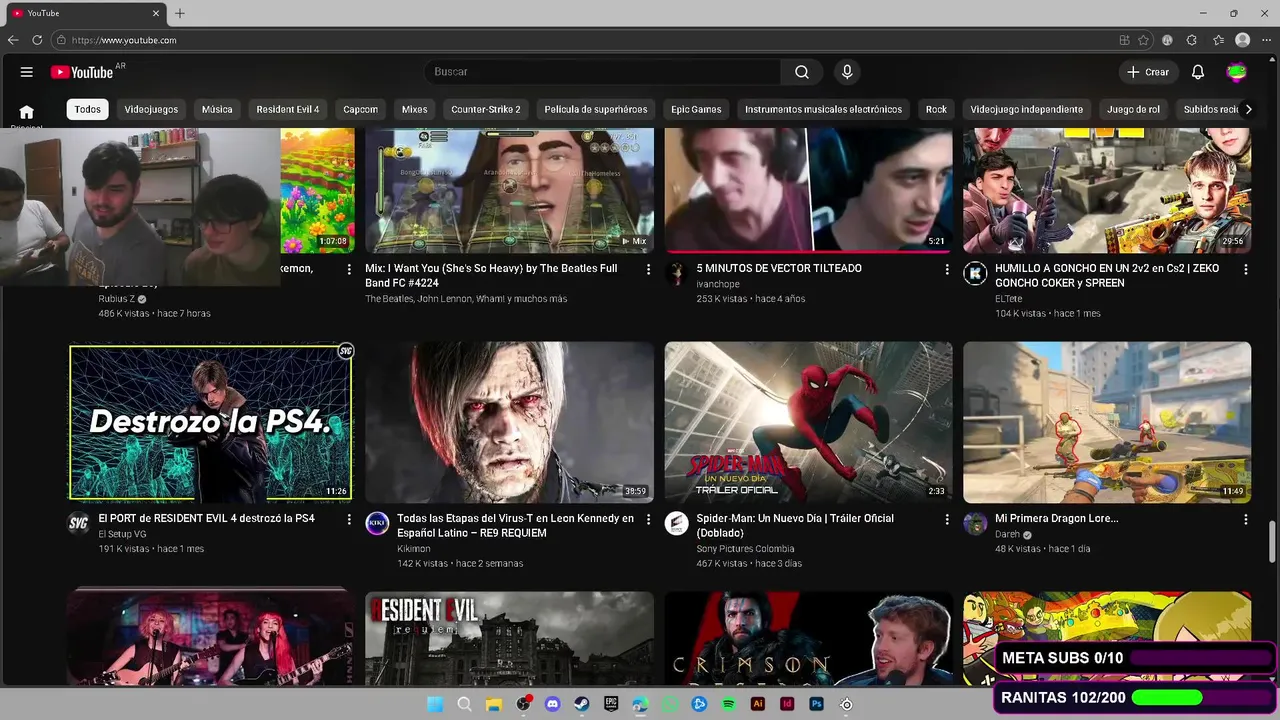This screenshot has width=1280, height=720.
Task: Open a new browser tab
Action: coord(180,13)
